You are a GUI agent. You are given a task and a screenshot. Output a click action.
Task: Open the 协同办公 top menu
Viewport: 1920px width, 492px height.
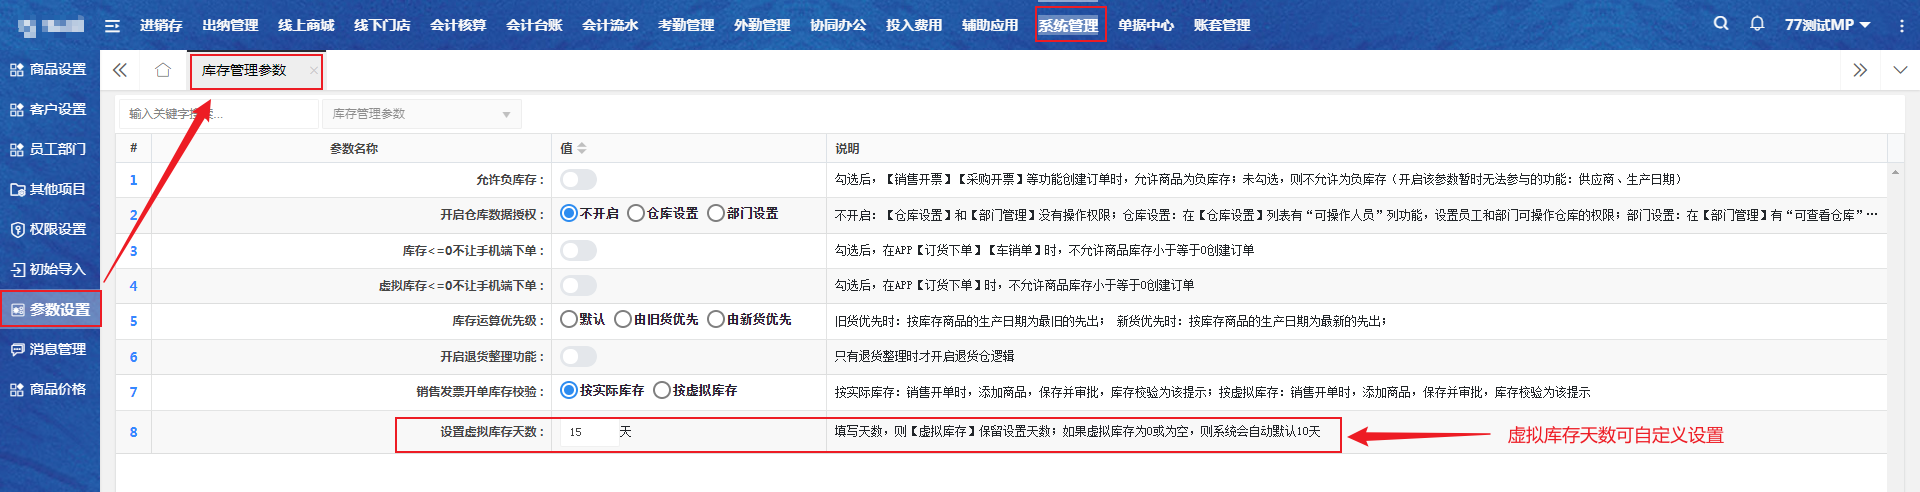pos(838,25)
